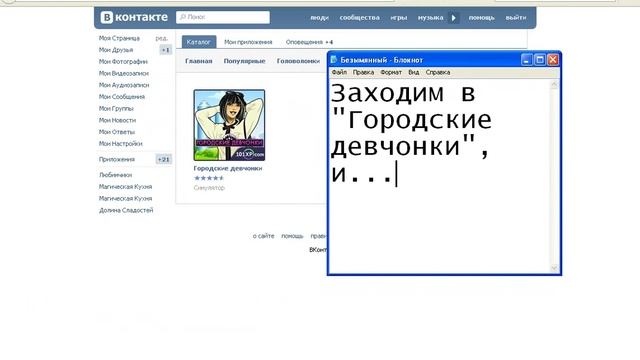
Task: Click the Notepad title bar icon
Action: tap(334, 60)
